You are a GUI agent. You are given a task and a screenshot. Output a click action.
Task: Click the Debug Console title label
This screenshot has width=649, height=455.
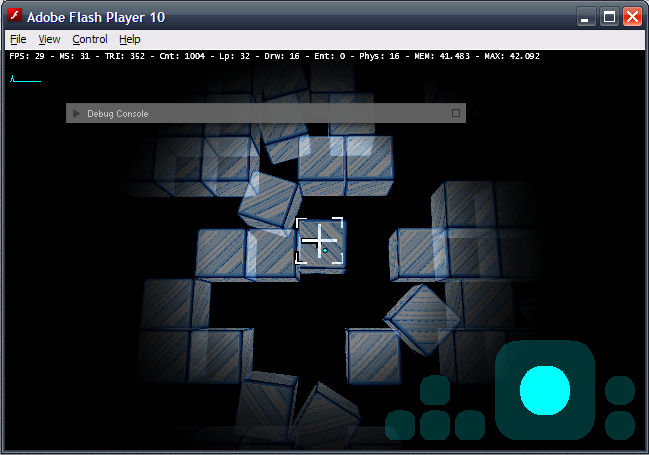pos(118,113)
